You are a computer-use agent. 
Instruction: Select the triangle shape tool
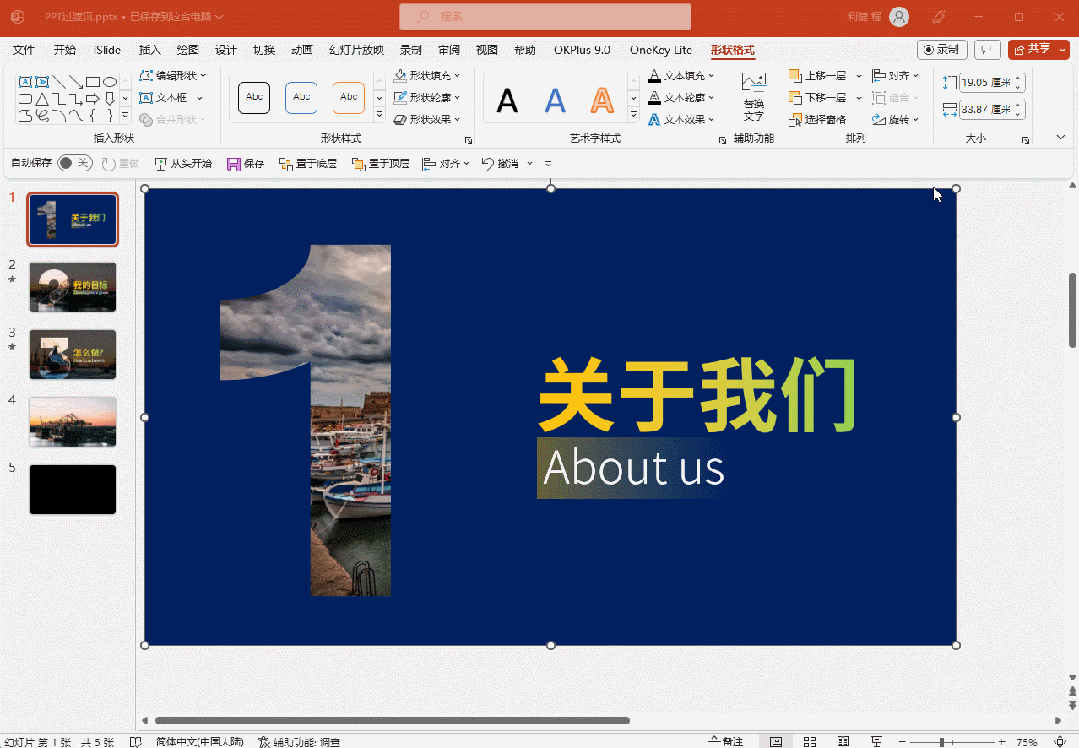tap(42, 99)
